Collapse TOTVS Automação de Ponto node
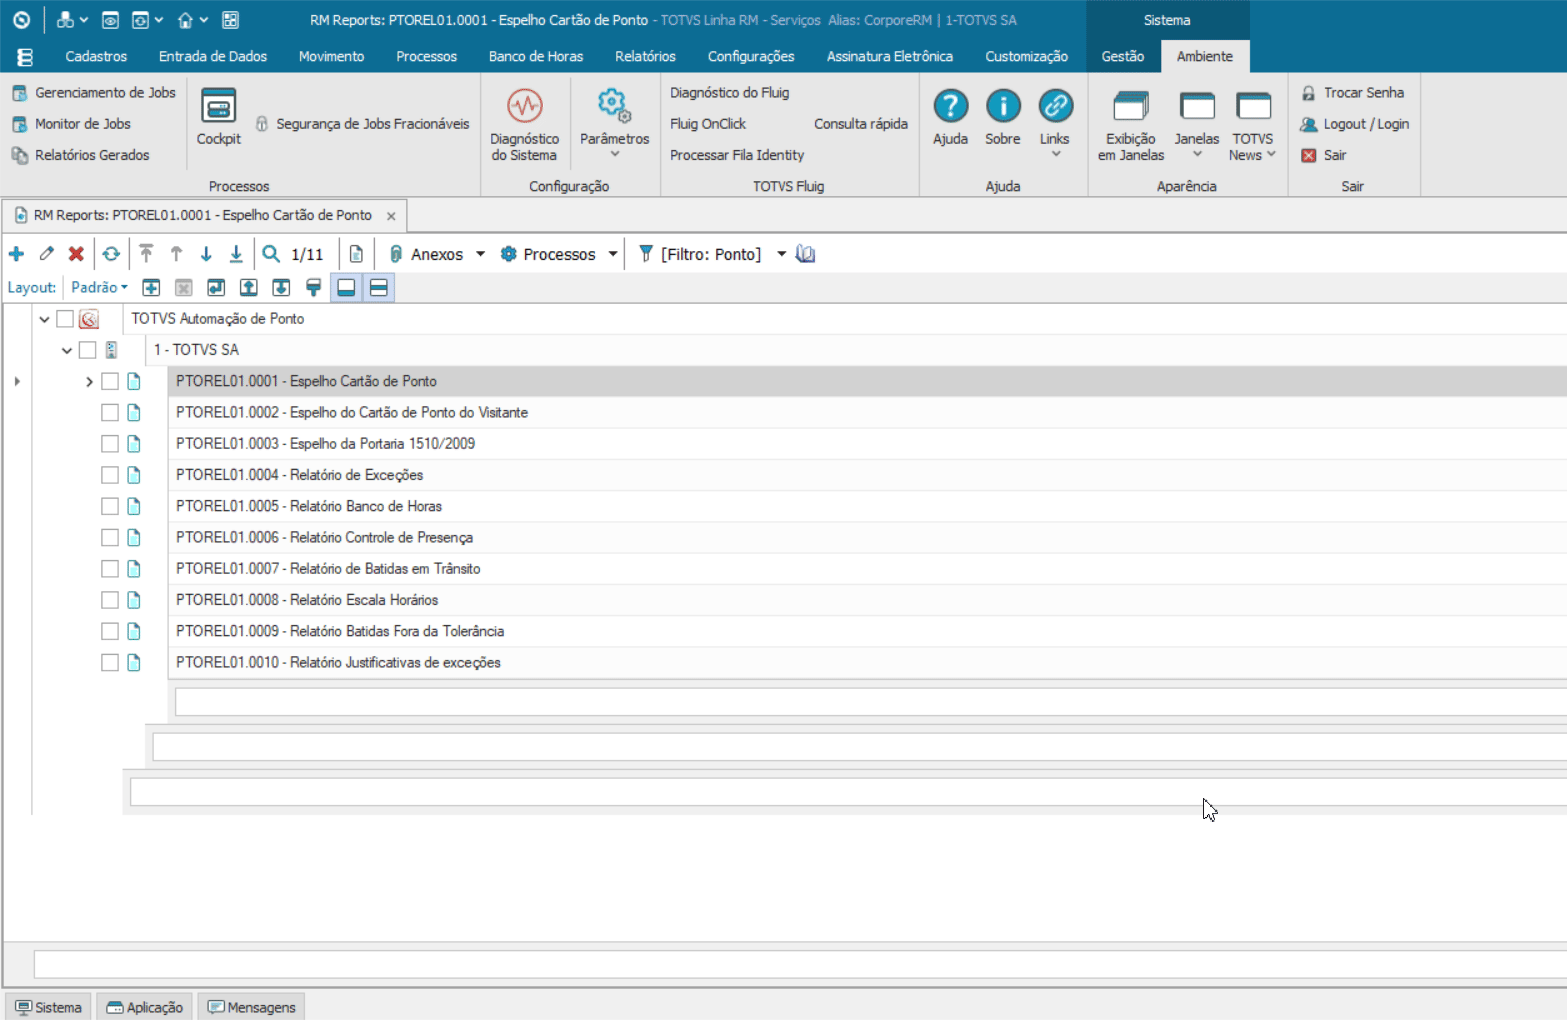 point(44,319)
